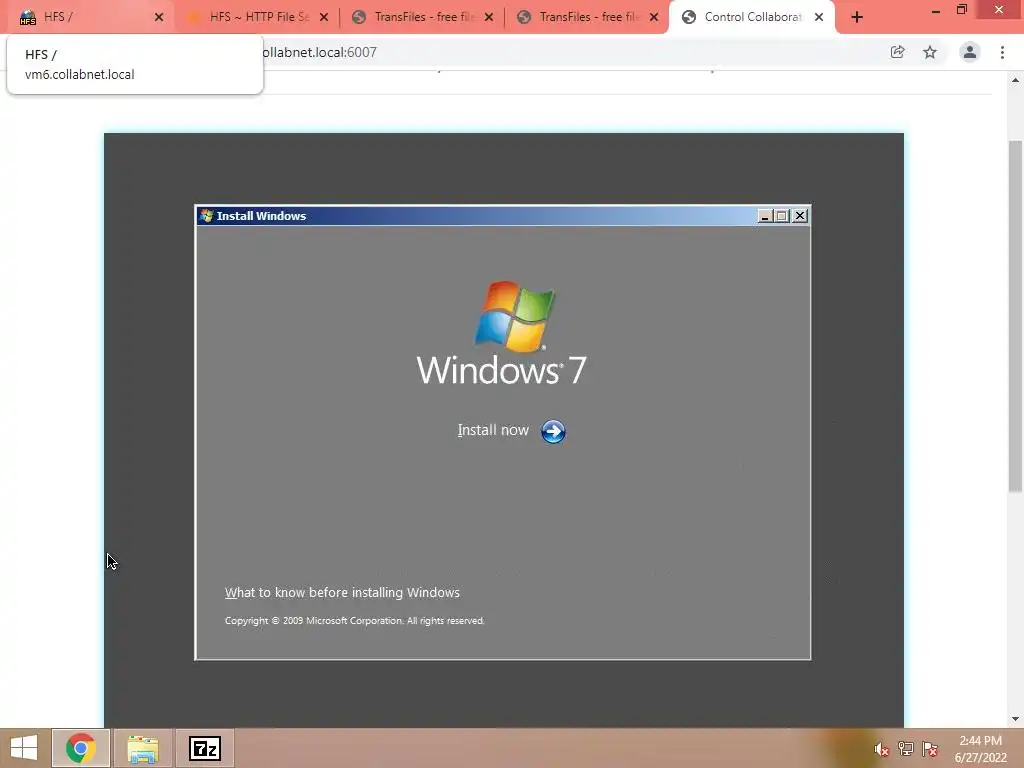Close the HFS / tab
The image size is (1024, 768).
point(159,17)
